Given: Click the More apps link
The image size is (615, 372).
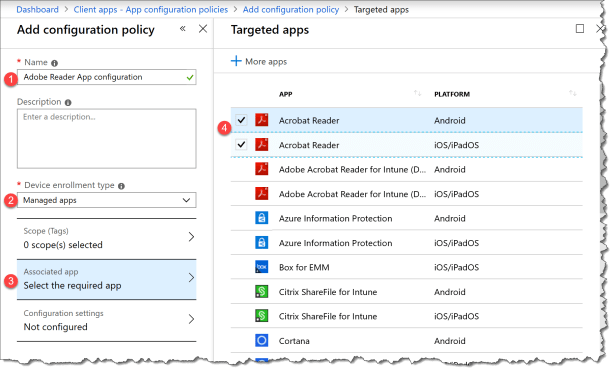Looking at the screenshot, I should [x=266, y=62].
